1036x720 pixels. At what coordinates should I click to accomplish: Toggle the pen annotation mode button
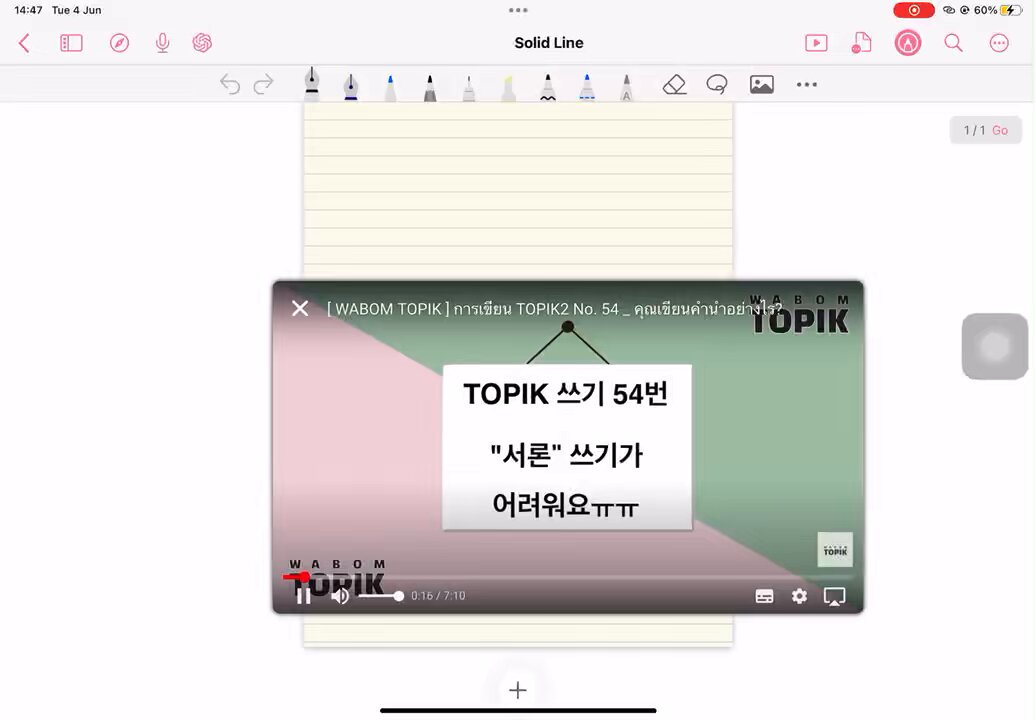(x=908, y=44)
